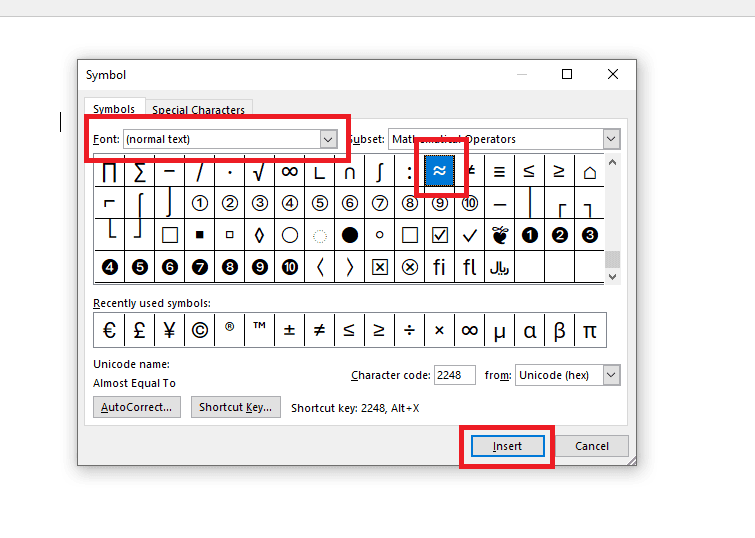
Task: Pick recently used registered ® symbol
Action: (x=230, y=330)
